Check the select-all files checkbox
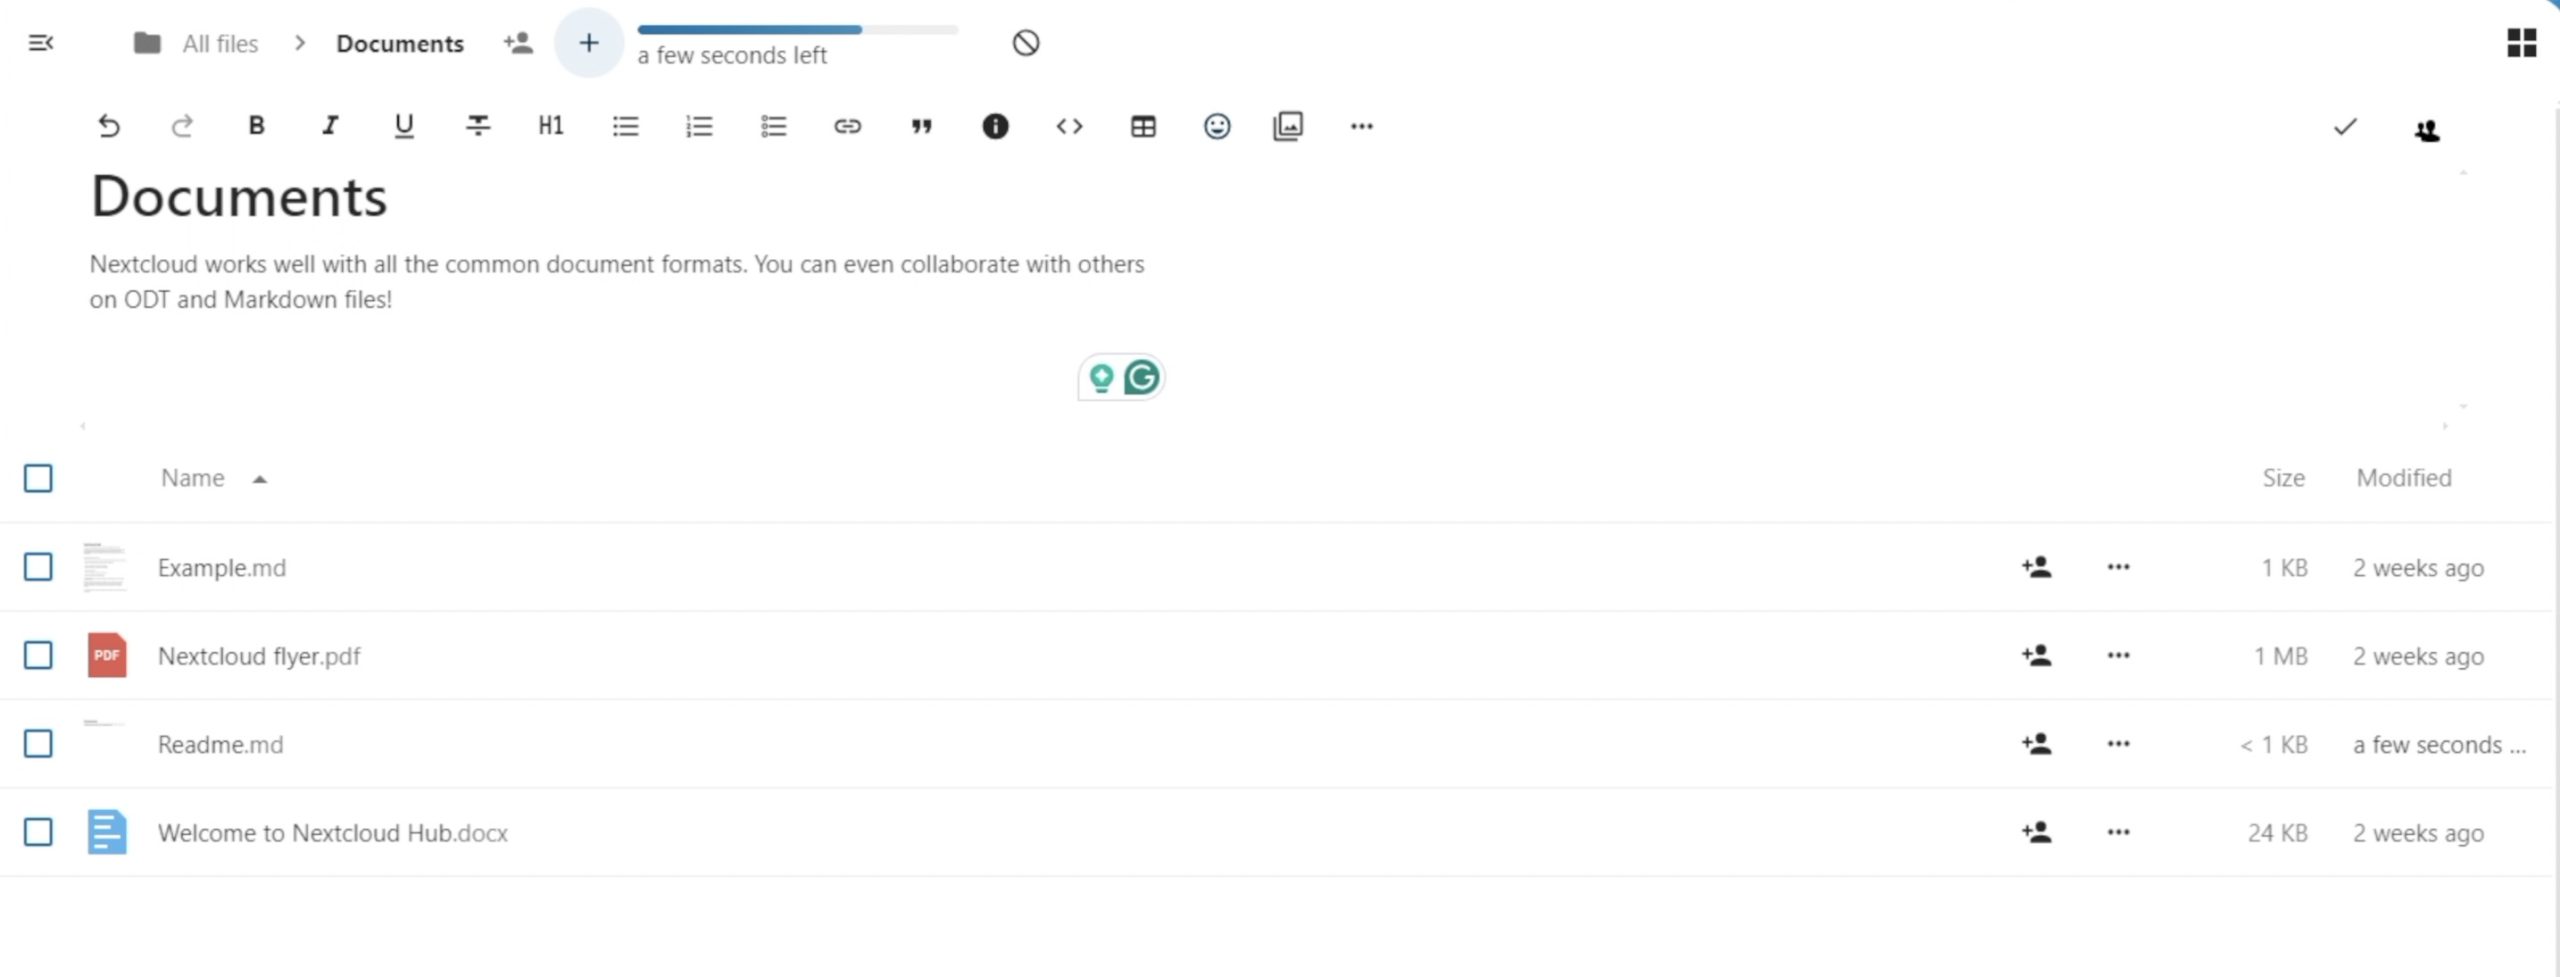This screenshot has width=2560, height=977. pos(38,478)
